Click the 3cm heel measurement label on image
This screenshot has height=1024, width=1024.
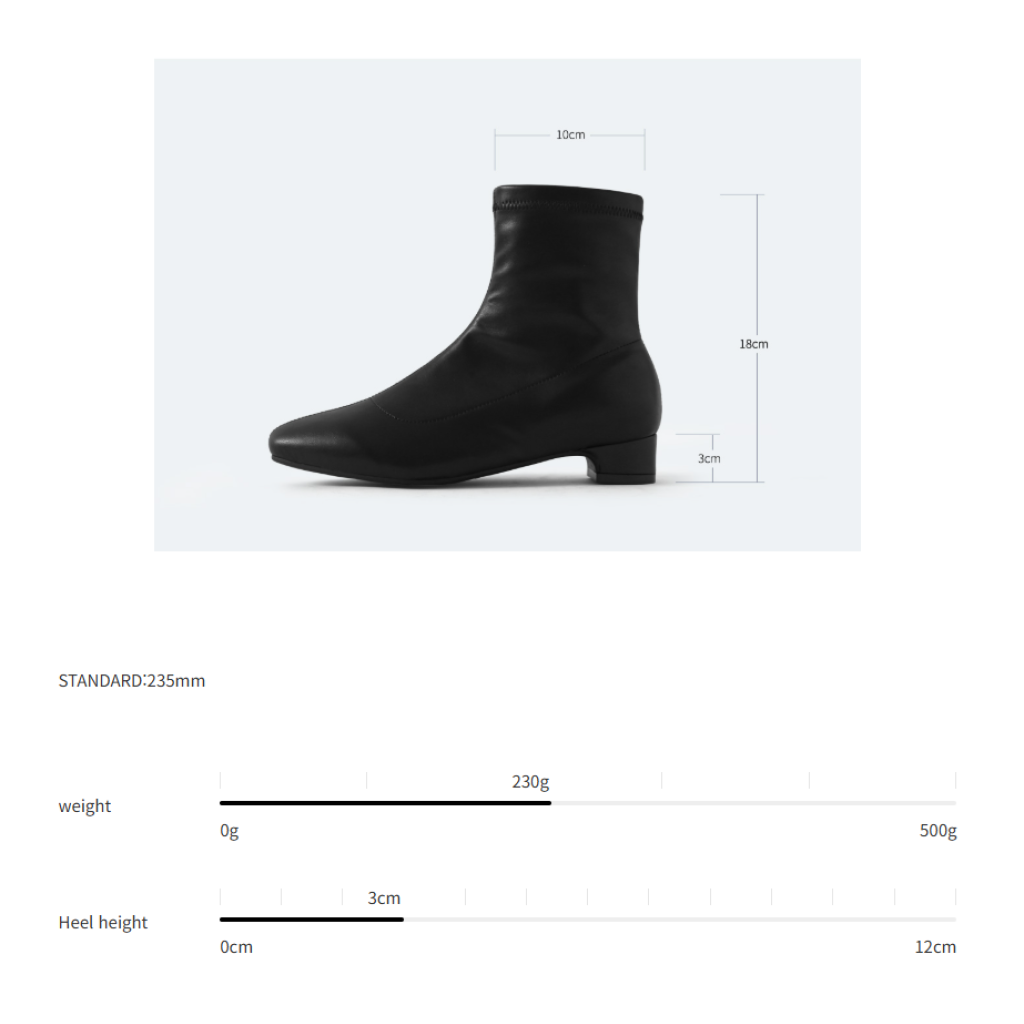tap(709, 458)
